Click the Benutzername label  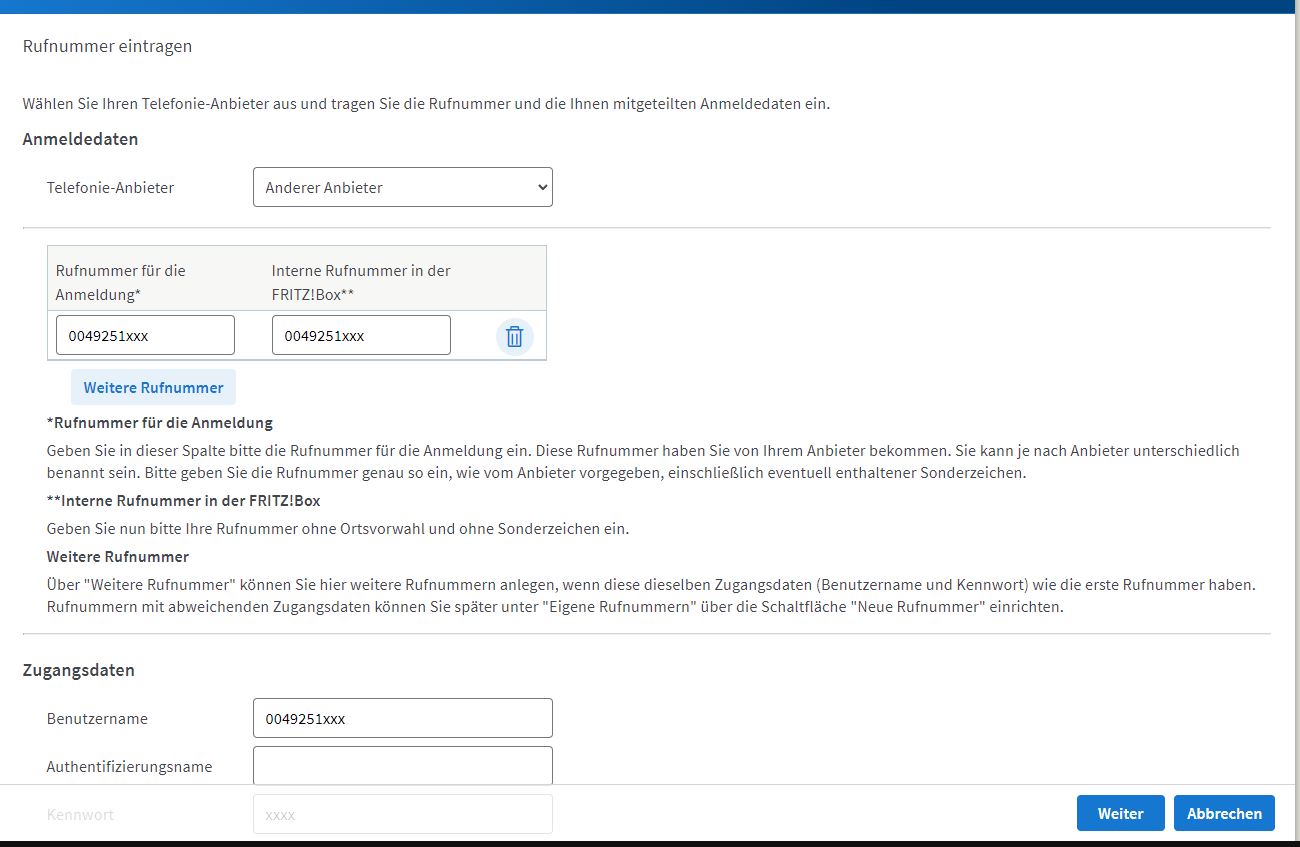click(x=97, y=718)
